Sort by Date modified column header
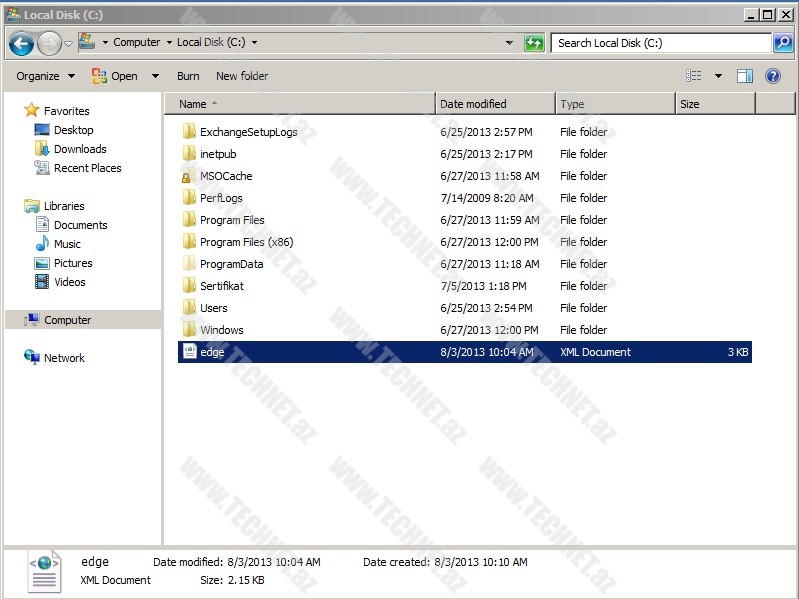Viewport: 799px width, 599px height. 495,104
